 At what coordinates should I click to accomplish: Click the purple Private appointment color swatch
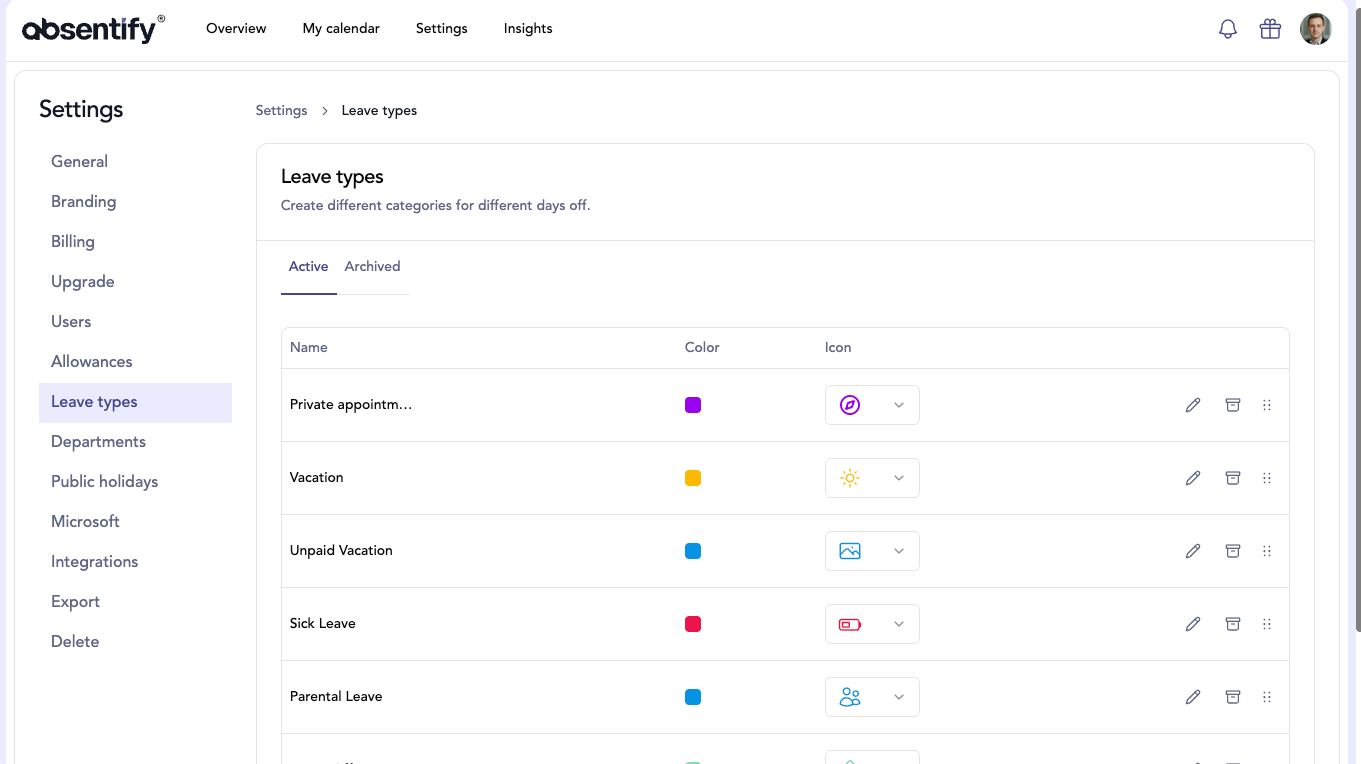(x=693, y=405)
